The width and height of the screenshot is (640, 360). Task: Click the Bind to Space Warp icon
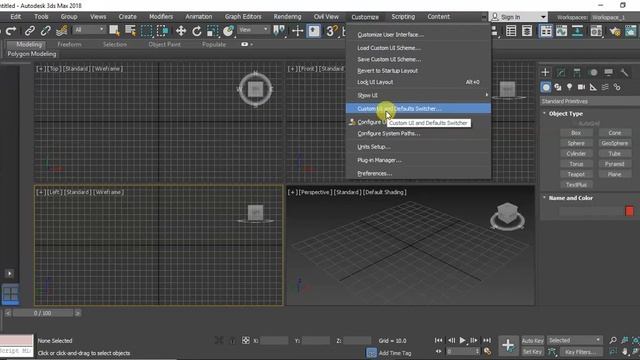(62, 31)
